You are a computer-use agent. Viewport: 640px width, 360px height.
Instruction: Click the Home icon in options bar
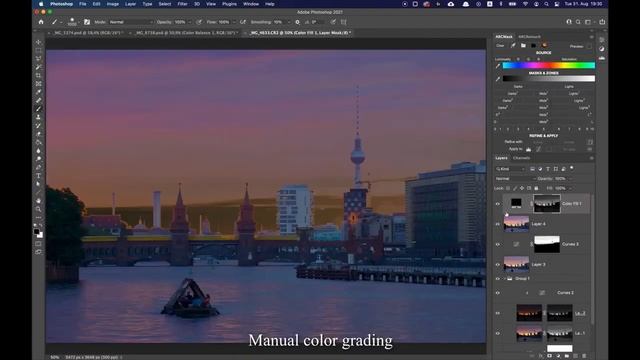pyautogui.click(x=41, y=22)
